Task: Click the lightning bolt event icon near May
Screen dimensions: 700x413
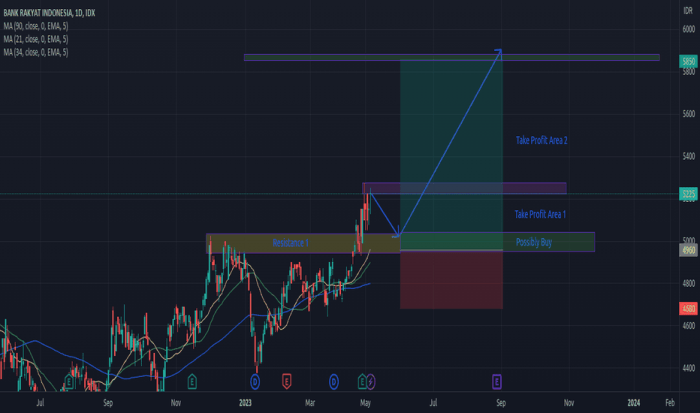Action: coord(371,381)
